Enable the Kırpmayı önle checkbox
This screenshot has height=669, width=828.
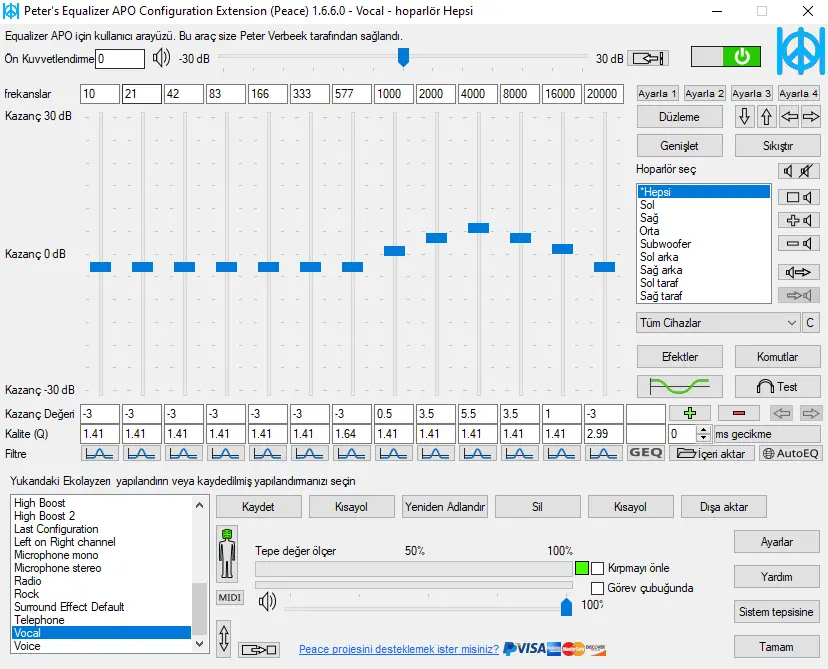pos(597,569)
